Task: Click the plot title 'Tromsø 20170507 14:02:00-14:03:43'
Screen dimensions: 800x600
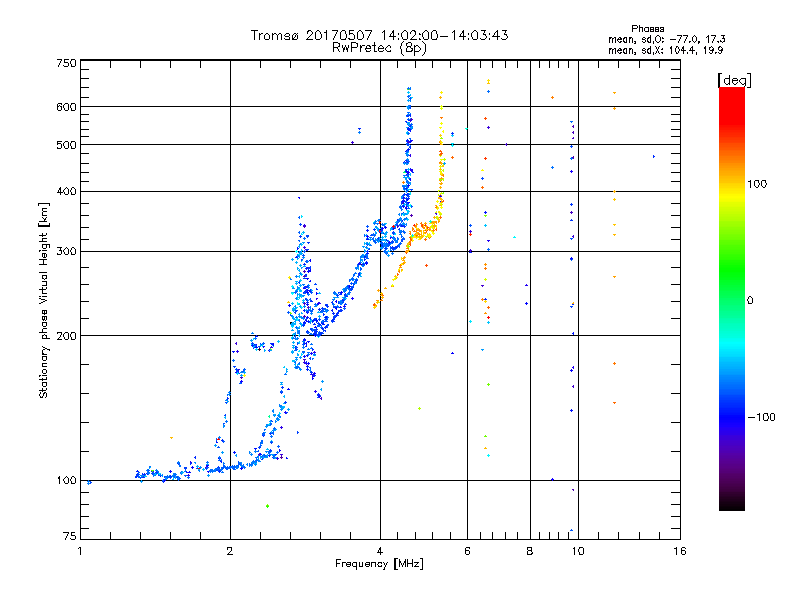Action: click(x=379, y=35)
